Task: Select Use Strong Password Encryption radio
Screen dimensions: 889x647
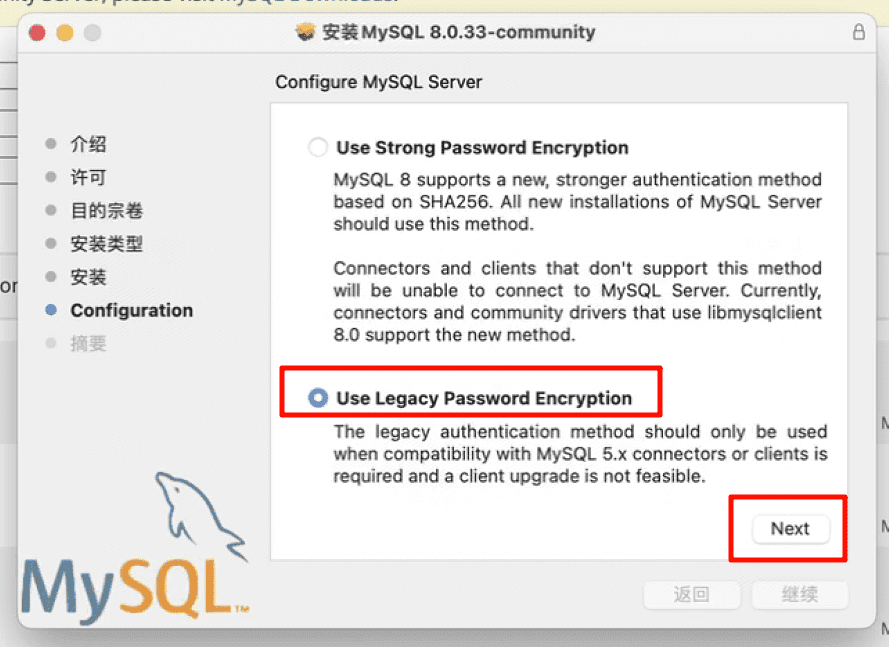Action: (318, 147)
